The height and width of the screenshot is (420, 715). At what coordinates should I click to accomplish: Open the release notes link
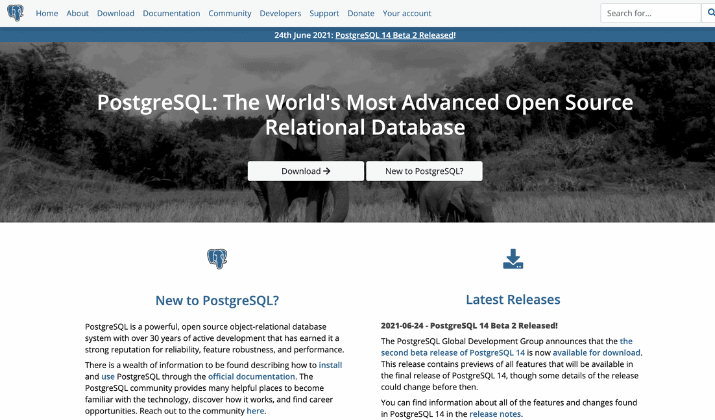coord(495,414)
